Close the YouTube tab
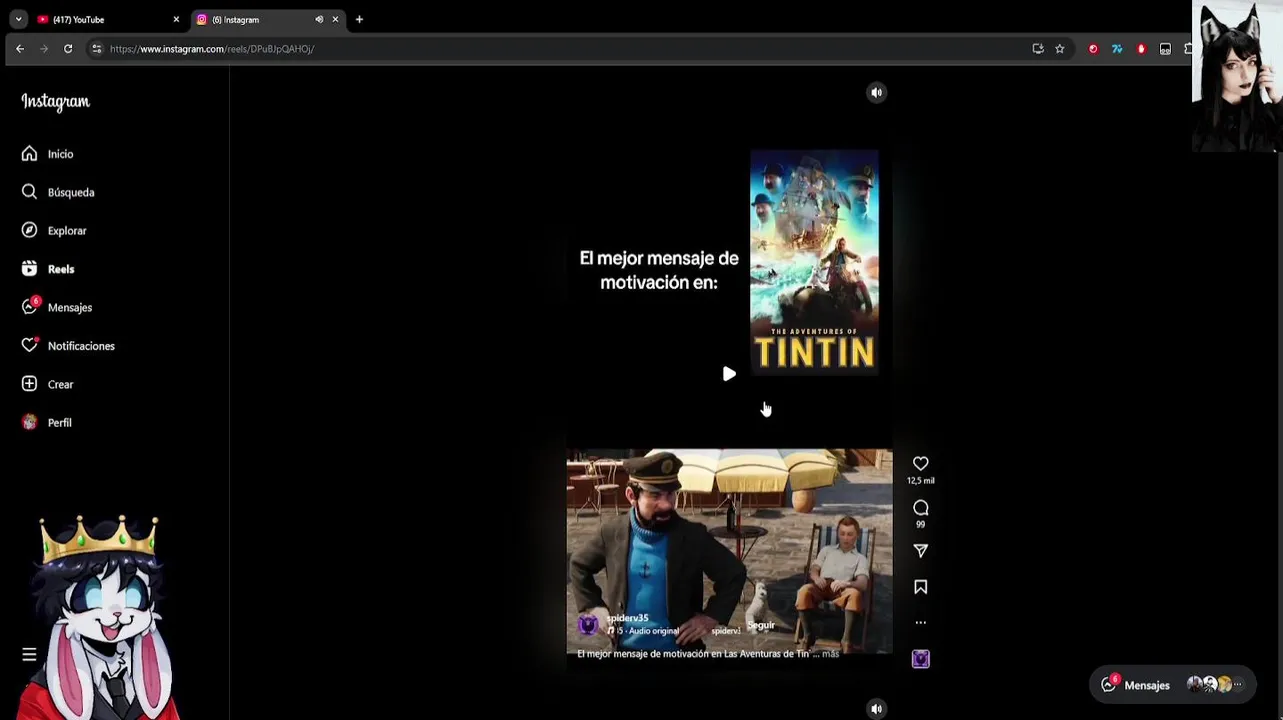The image size is (1283, 720). click(176, 19)
